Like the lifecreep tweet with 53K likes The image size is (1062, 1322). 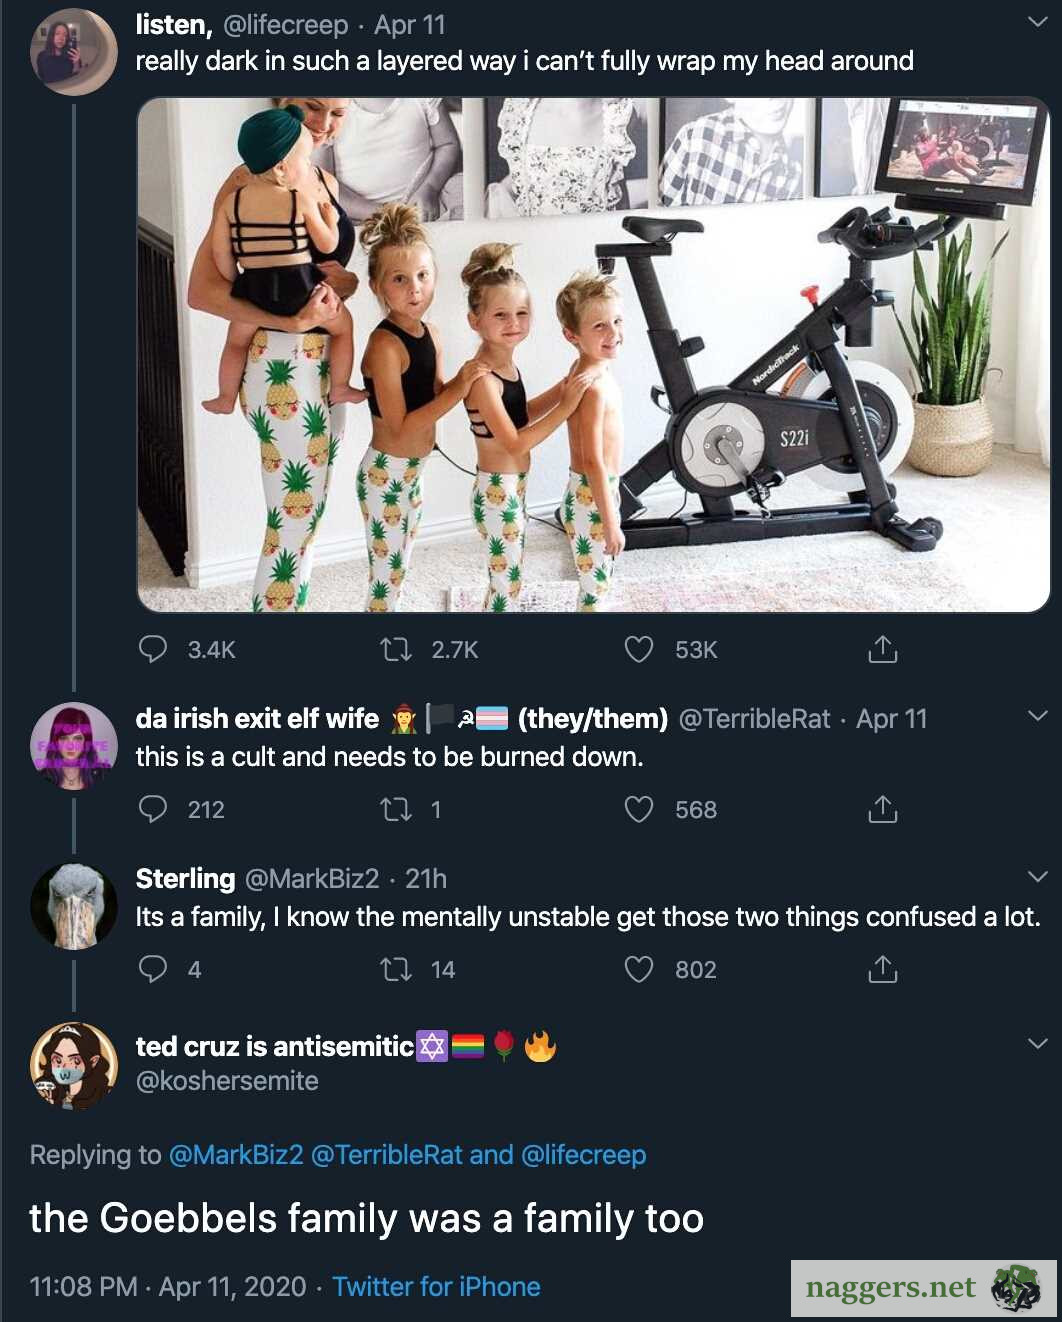[639, 649]
